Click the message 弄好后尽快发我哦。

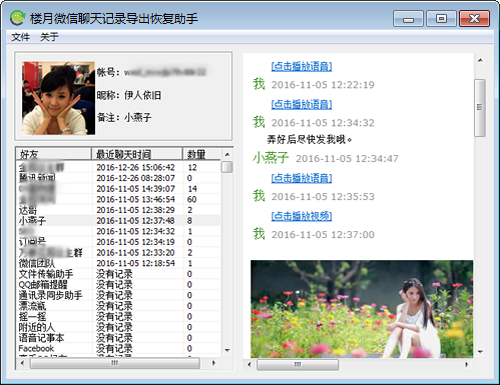click(309, 139)
